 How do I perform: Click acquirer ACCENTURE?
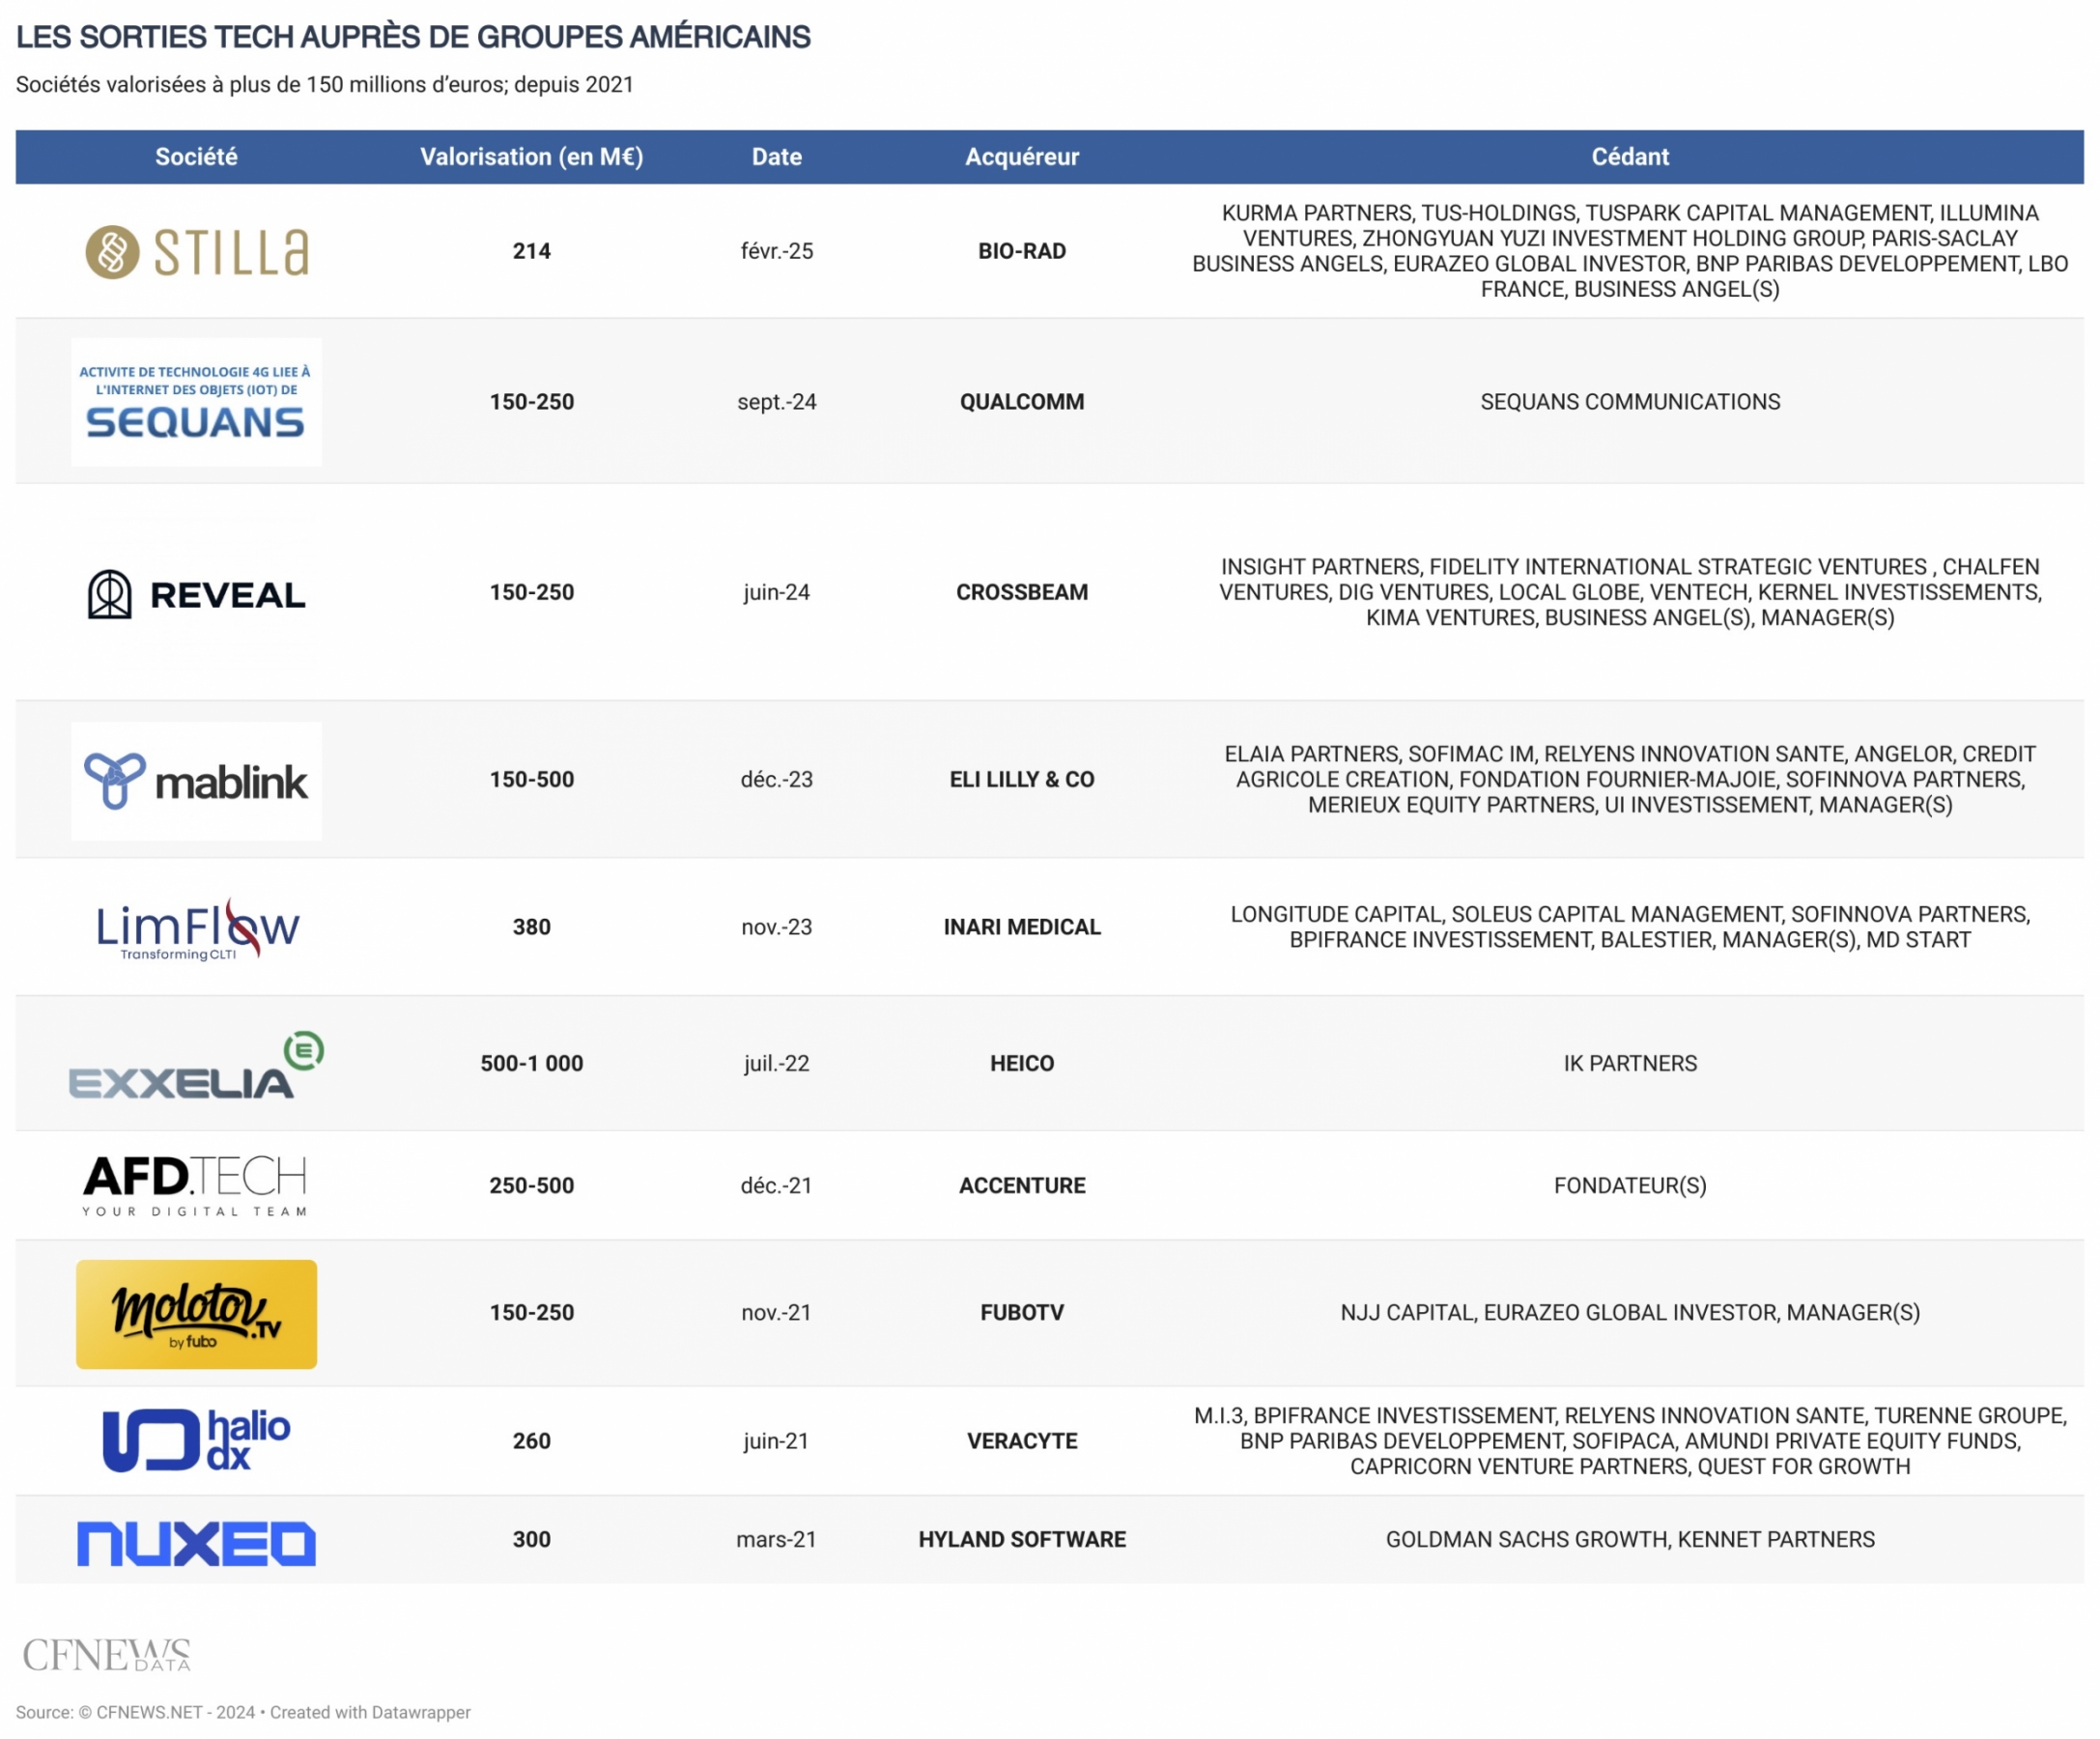(1022, 1185)
